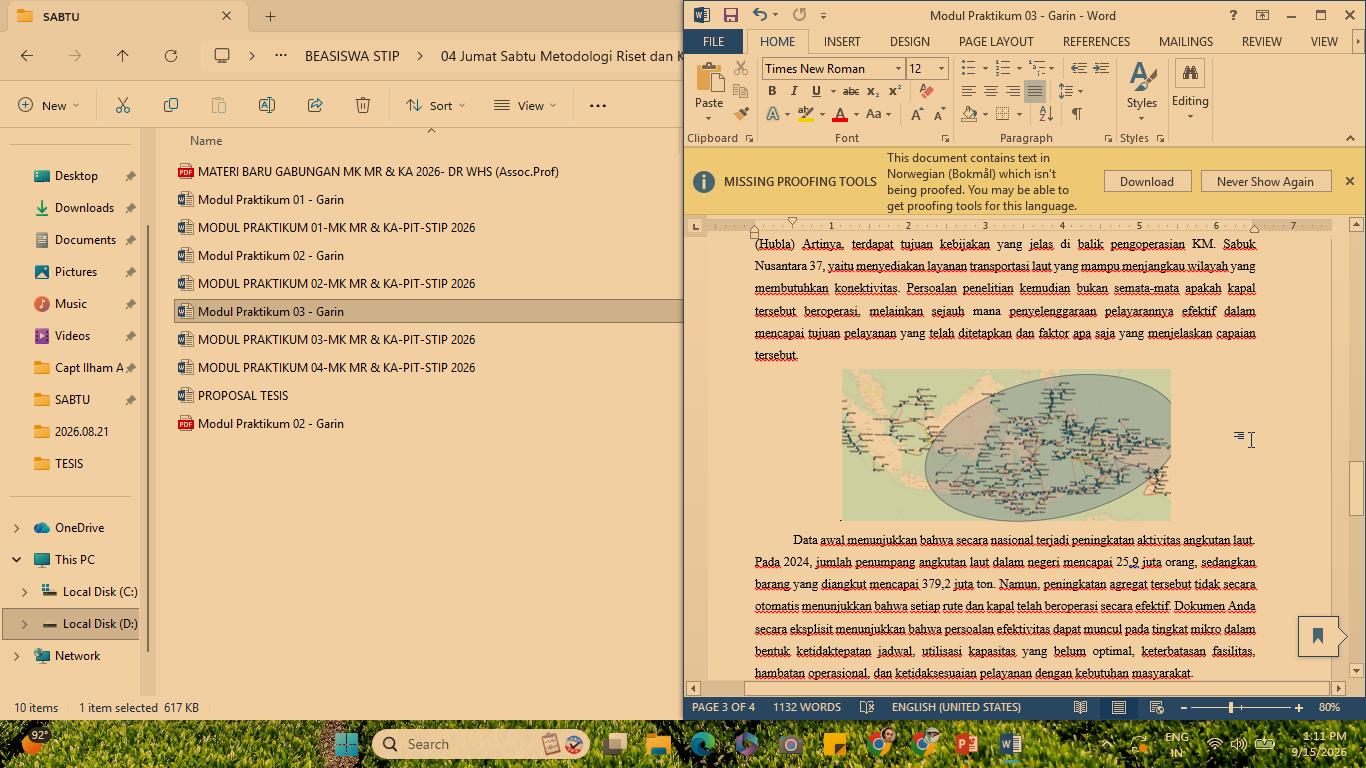Click the Delete trash icon in Explorer
The width and height of the screenshot is (1366, 768).
(x=363, y=105)
